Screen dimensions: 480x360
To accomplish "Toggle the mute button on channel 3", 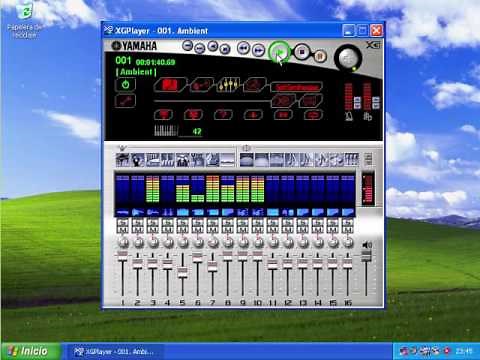I will point(153,230).
